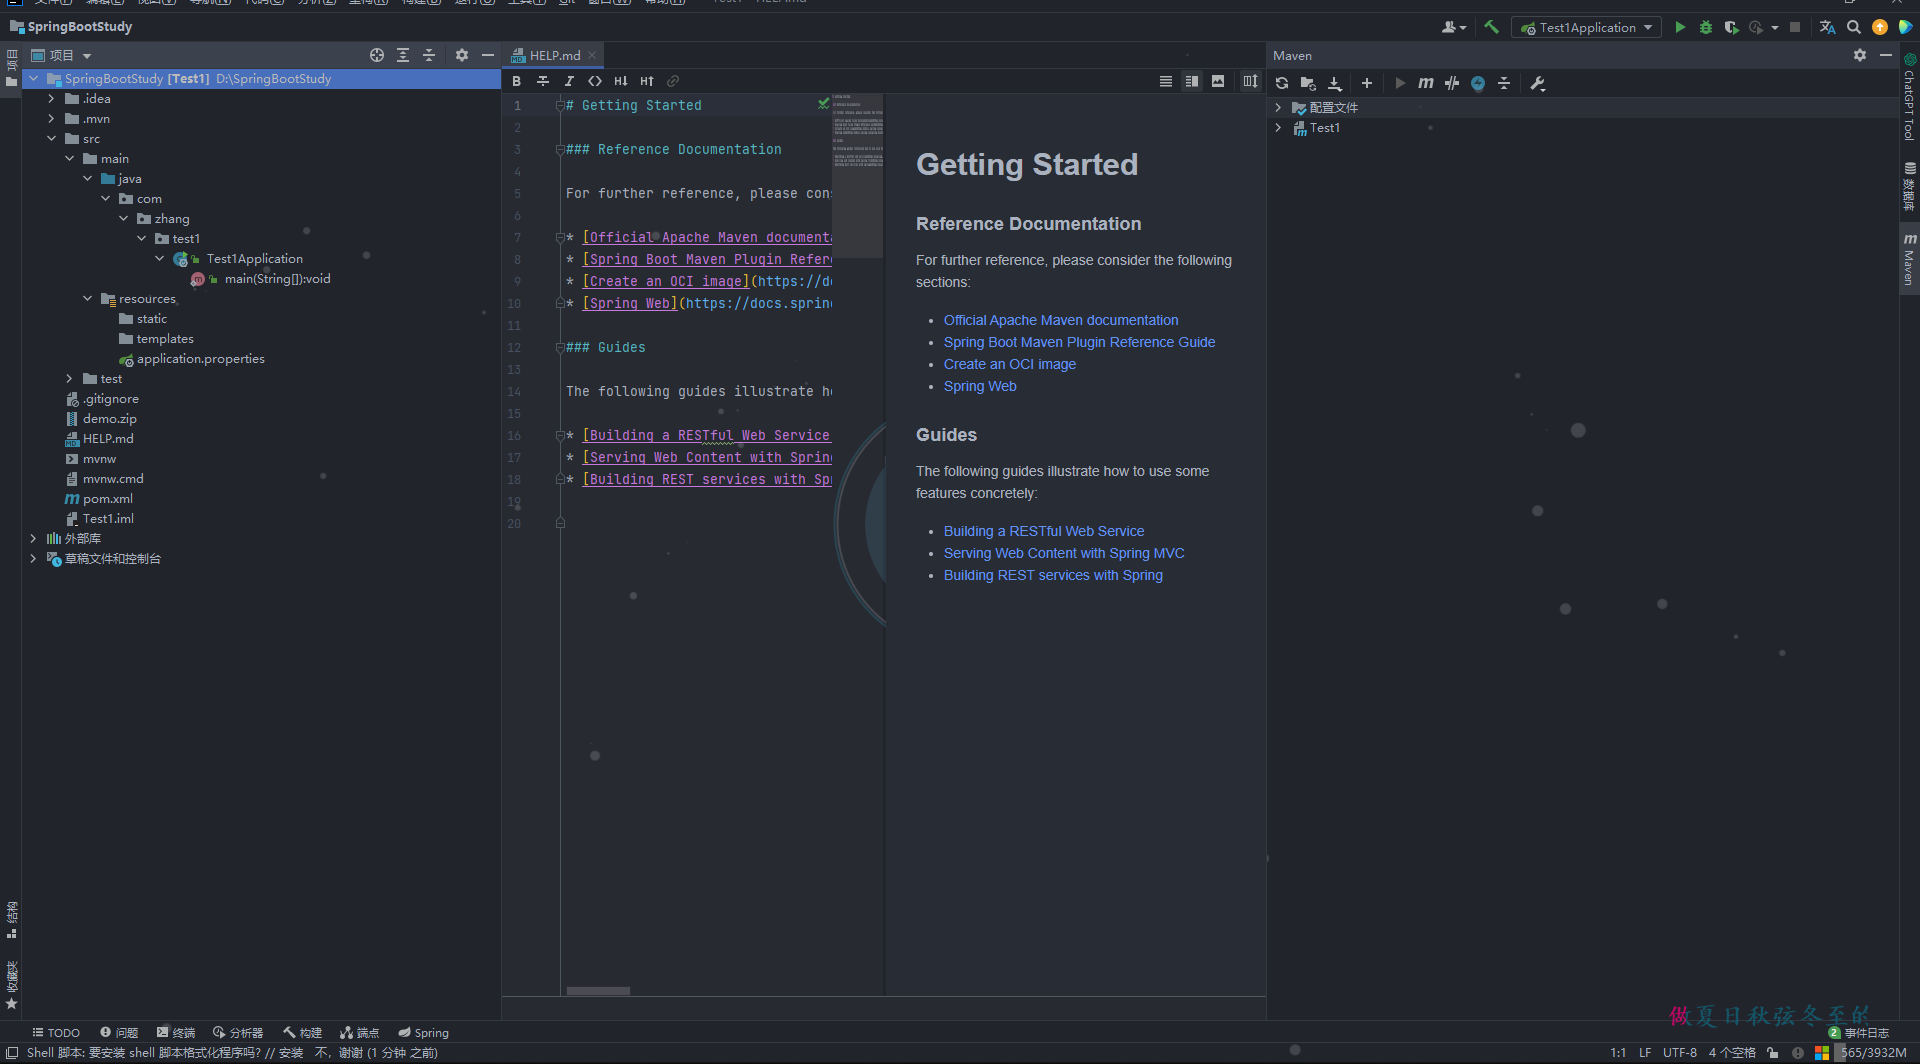The width and height of the screenshot is (1920, 1064).
Task: Open the Maven panel gear options
Action: (1860, 55)
